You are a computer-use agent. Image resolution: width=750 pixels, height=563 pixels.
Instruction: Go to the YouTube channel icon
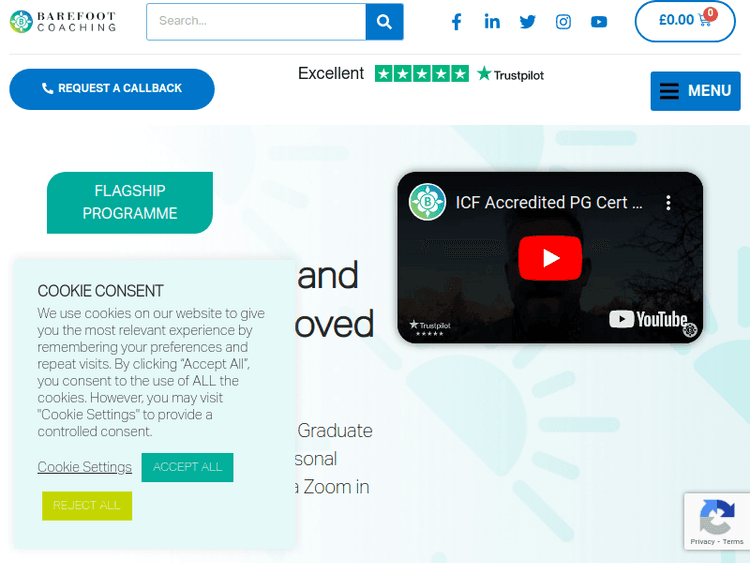(599, 22)
